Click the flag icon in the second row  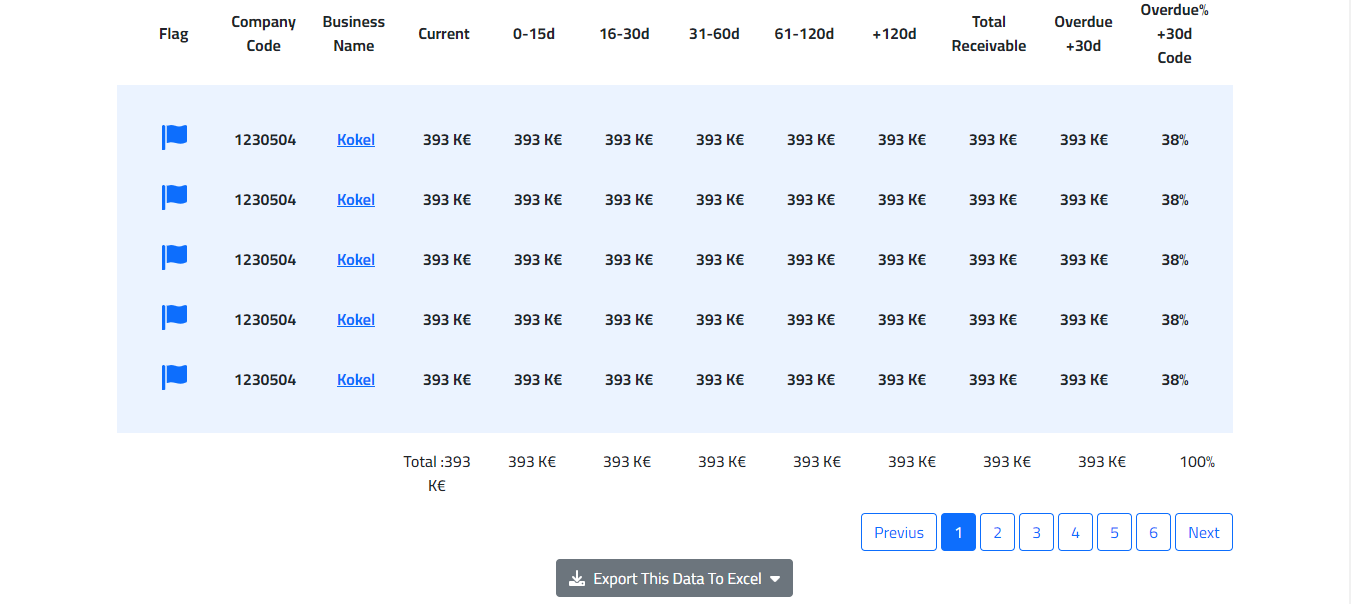coord(174,197)
